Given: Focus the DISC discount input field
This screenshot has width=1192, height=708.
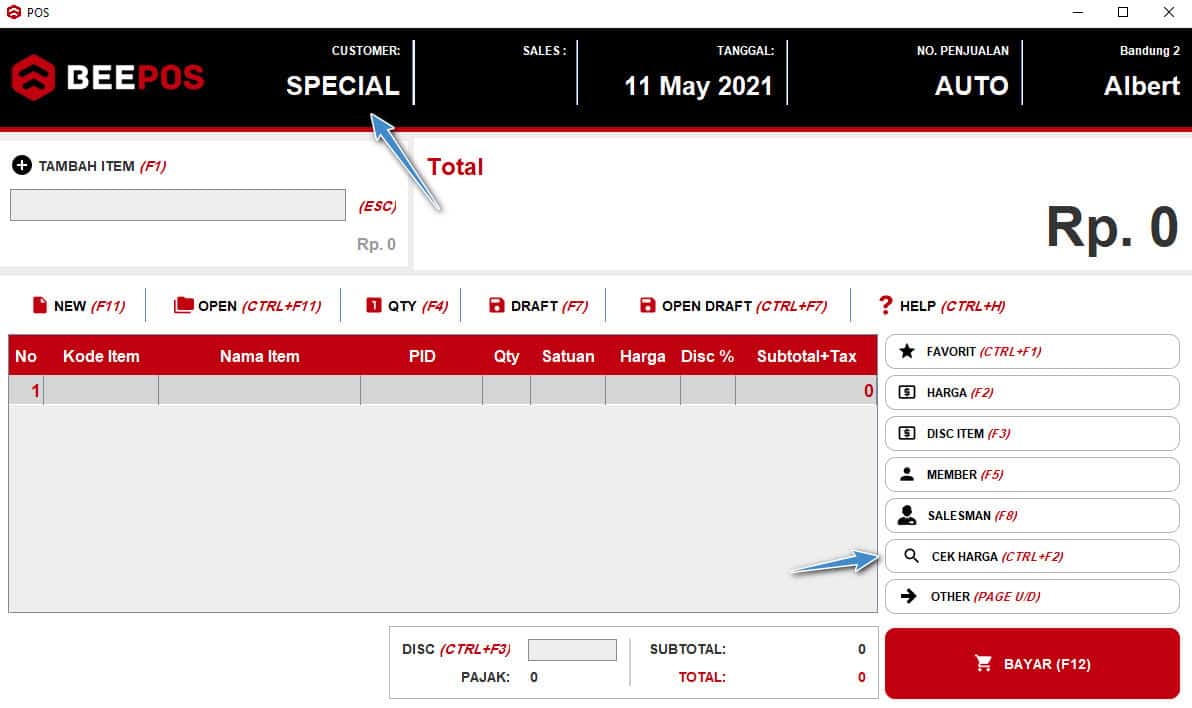Looking at the screenshot, I should coord(572,649).
